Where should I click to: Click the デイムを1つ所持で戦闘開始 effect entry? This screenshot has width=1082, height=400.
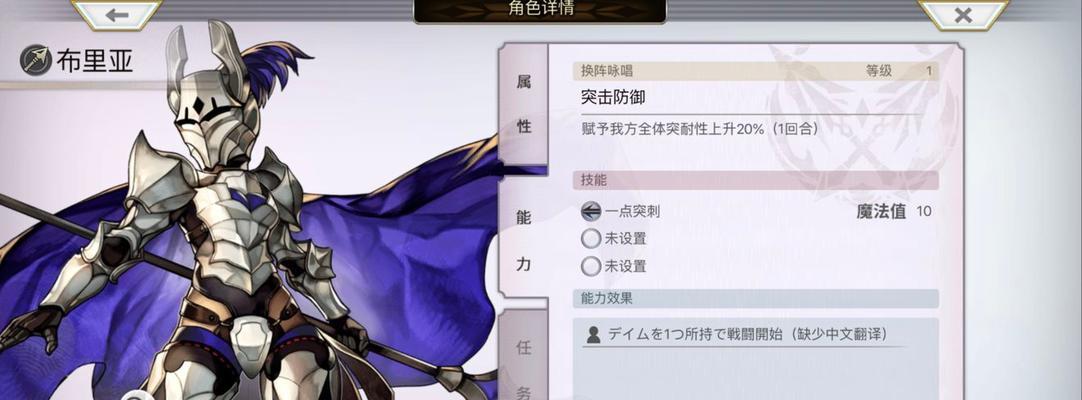click(747, 334)
